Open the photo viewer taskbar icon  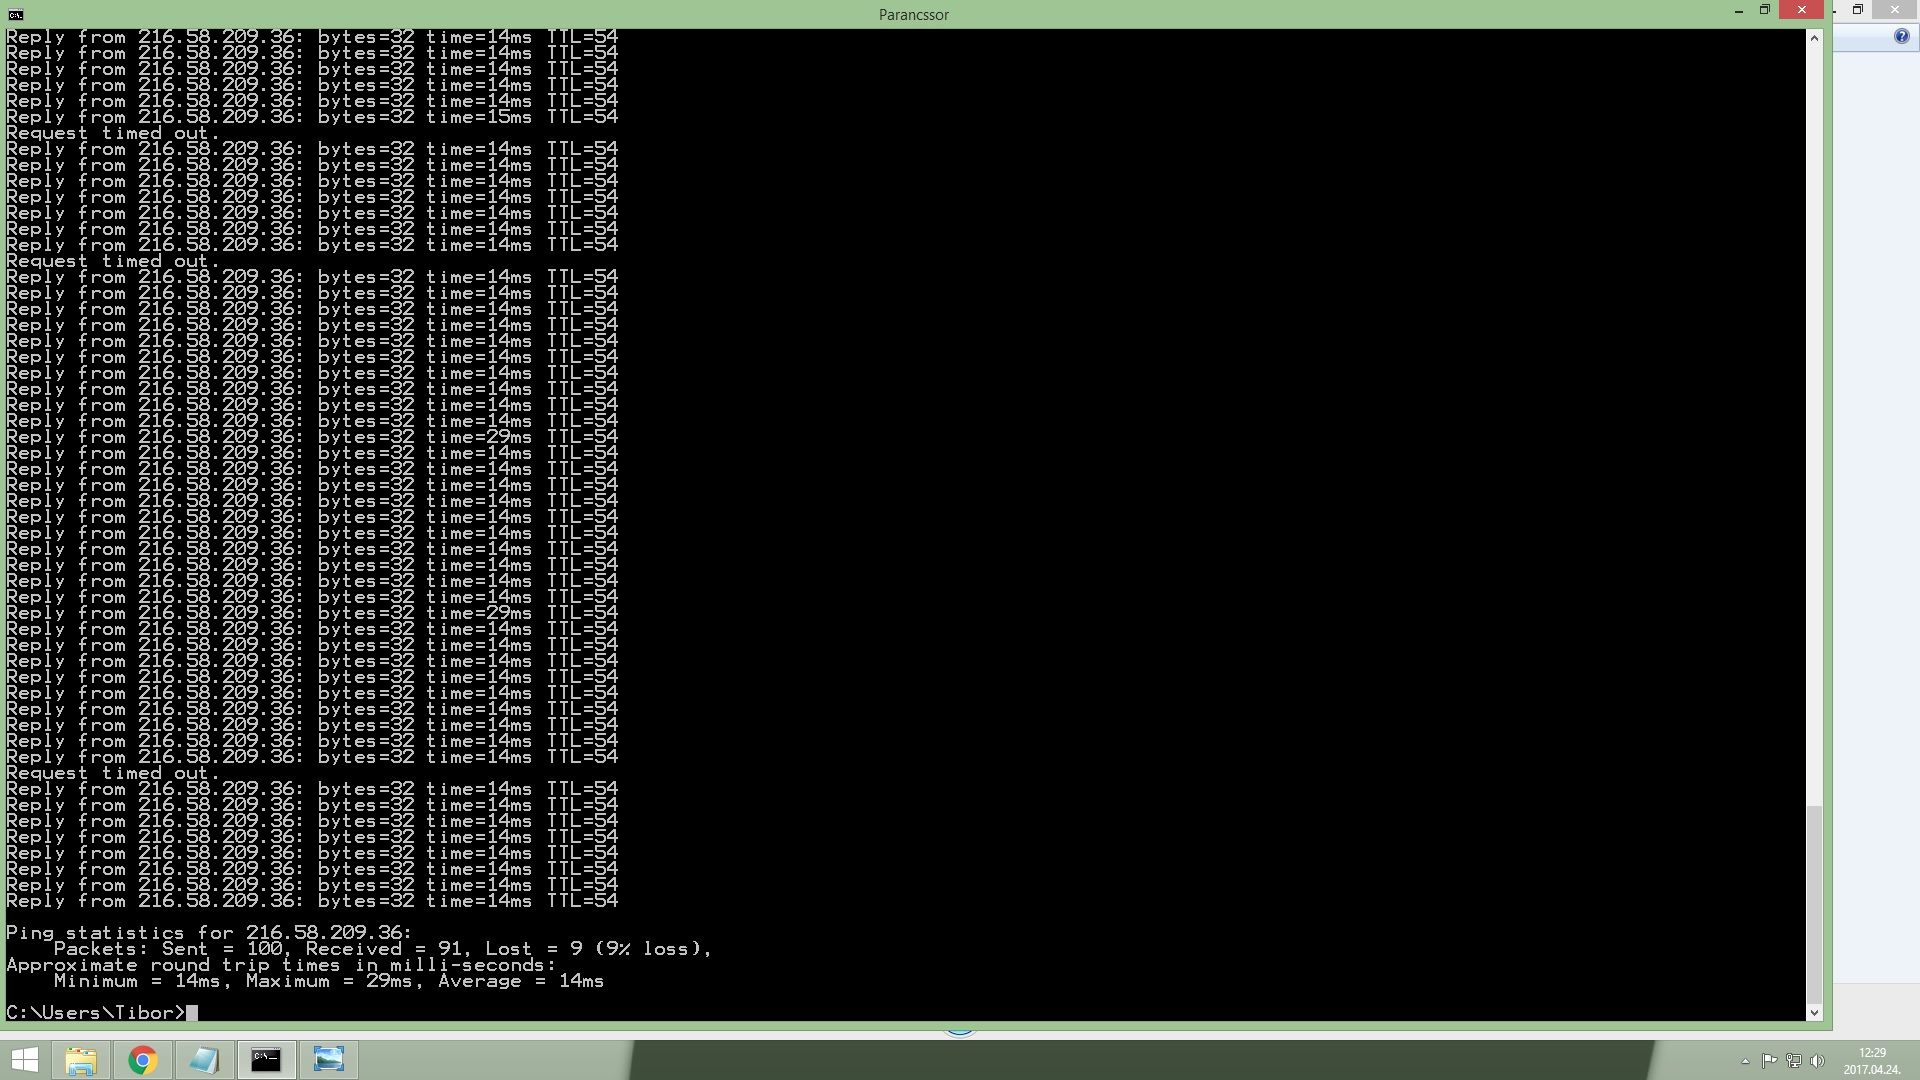pyautogui.click(x=328, y=1059)
